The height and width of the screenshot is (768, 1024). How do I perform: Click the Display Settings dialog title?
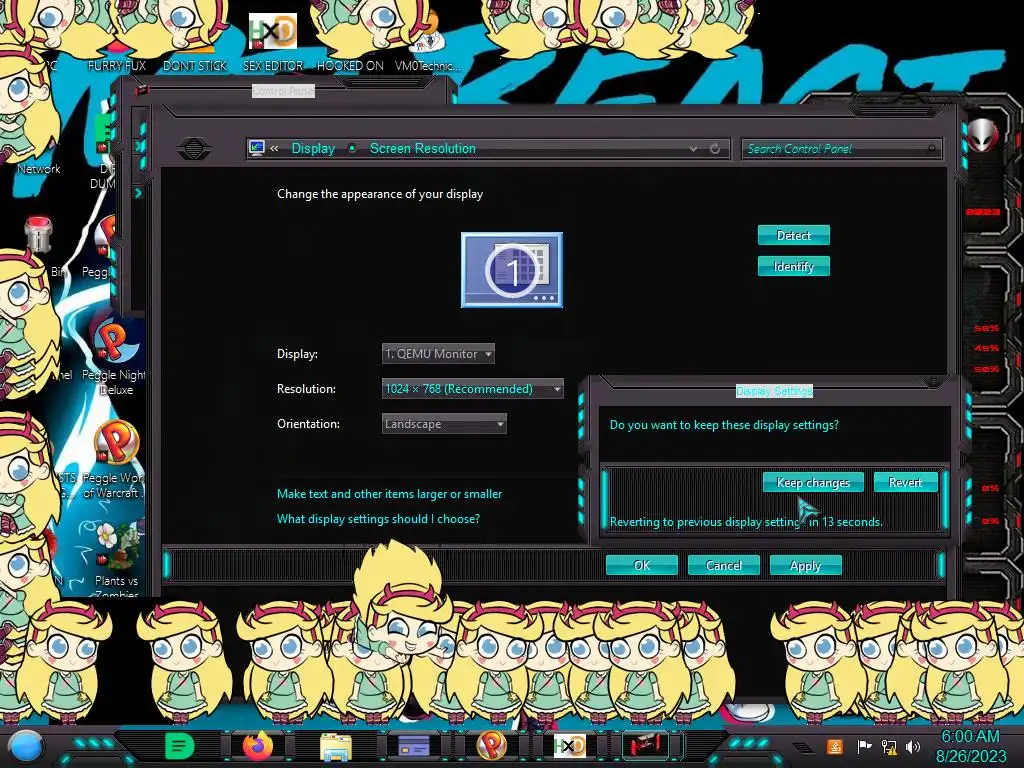click(774, 391)
